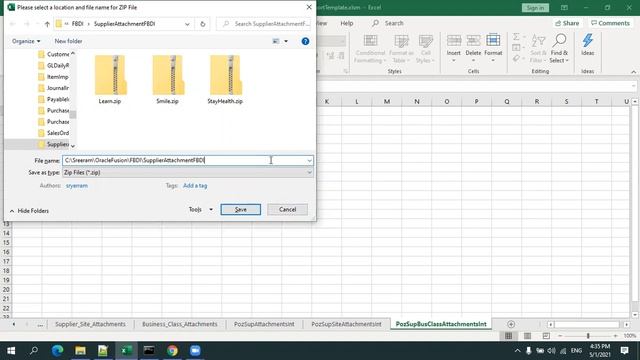Select the SalesOrd folder in the tree
Screen dimensions: 640x360
pyautogui.click(x=53, y=133)
